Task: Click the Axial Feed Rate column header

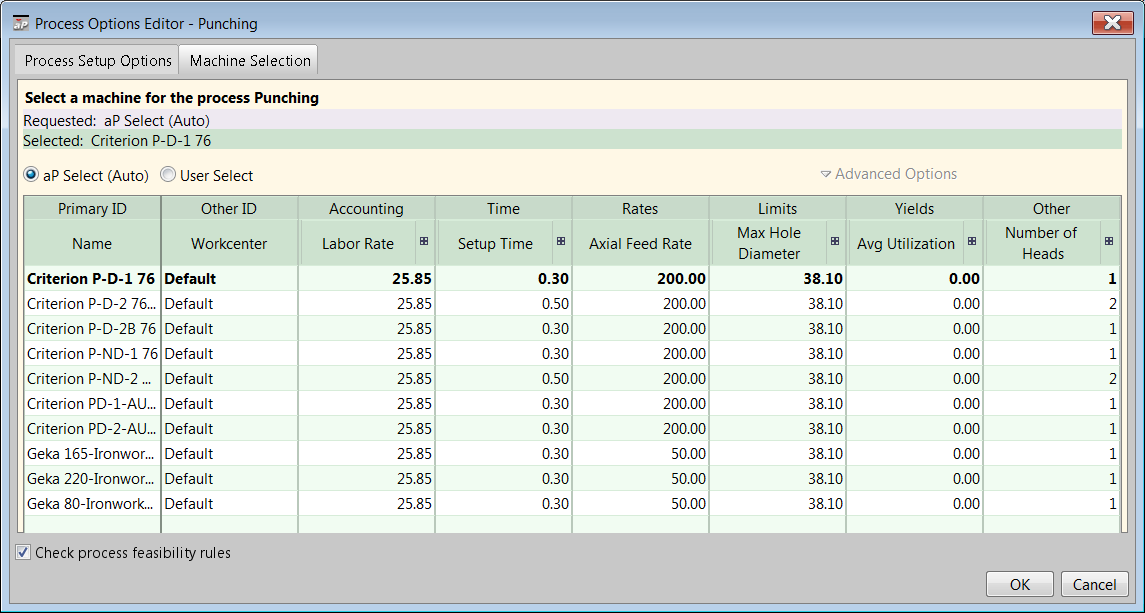Action: tap(640, 243)
